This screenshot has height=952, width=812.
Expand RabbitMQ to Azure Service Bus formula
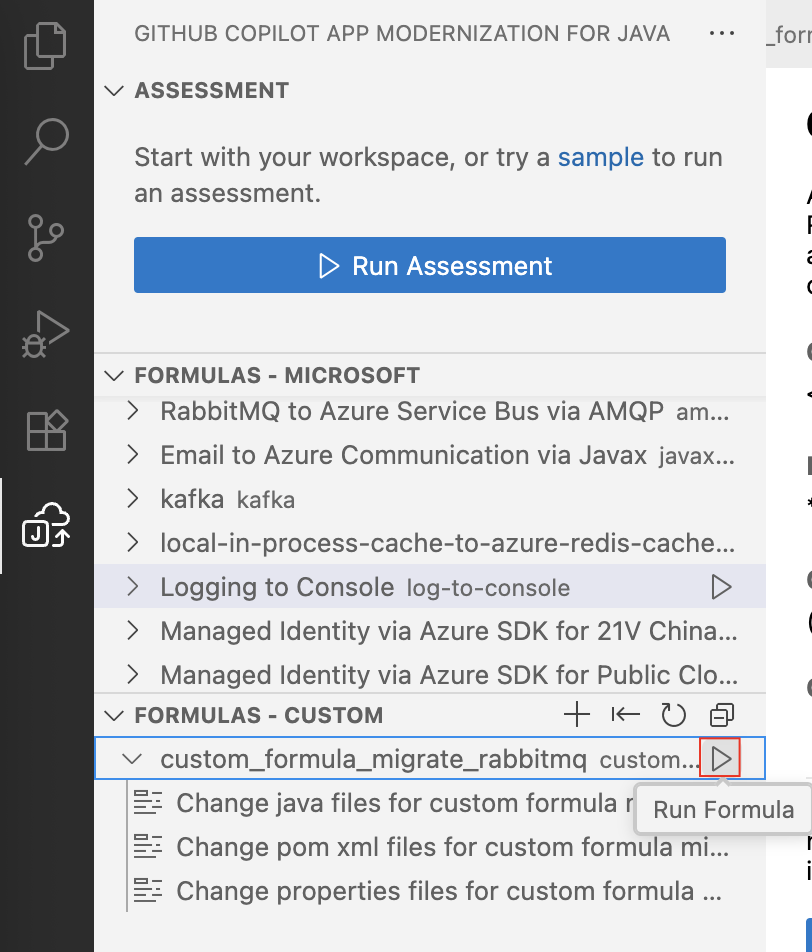pyautogui.click(x=132, y=411)
